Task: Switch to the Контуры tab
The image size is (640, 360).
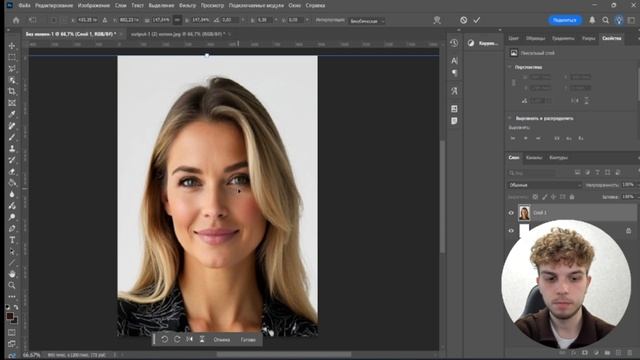Action: [x=558, y=158]
